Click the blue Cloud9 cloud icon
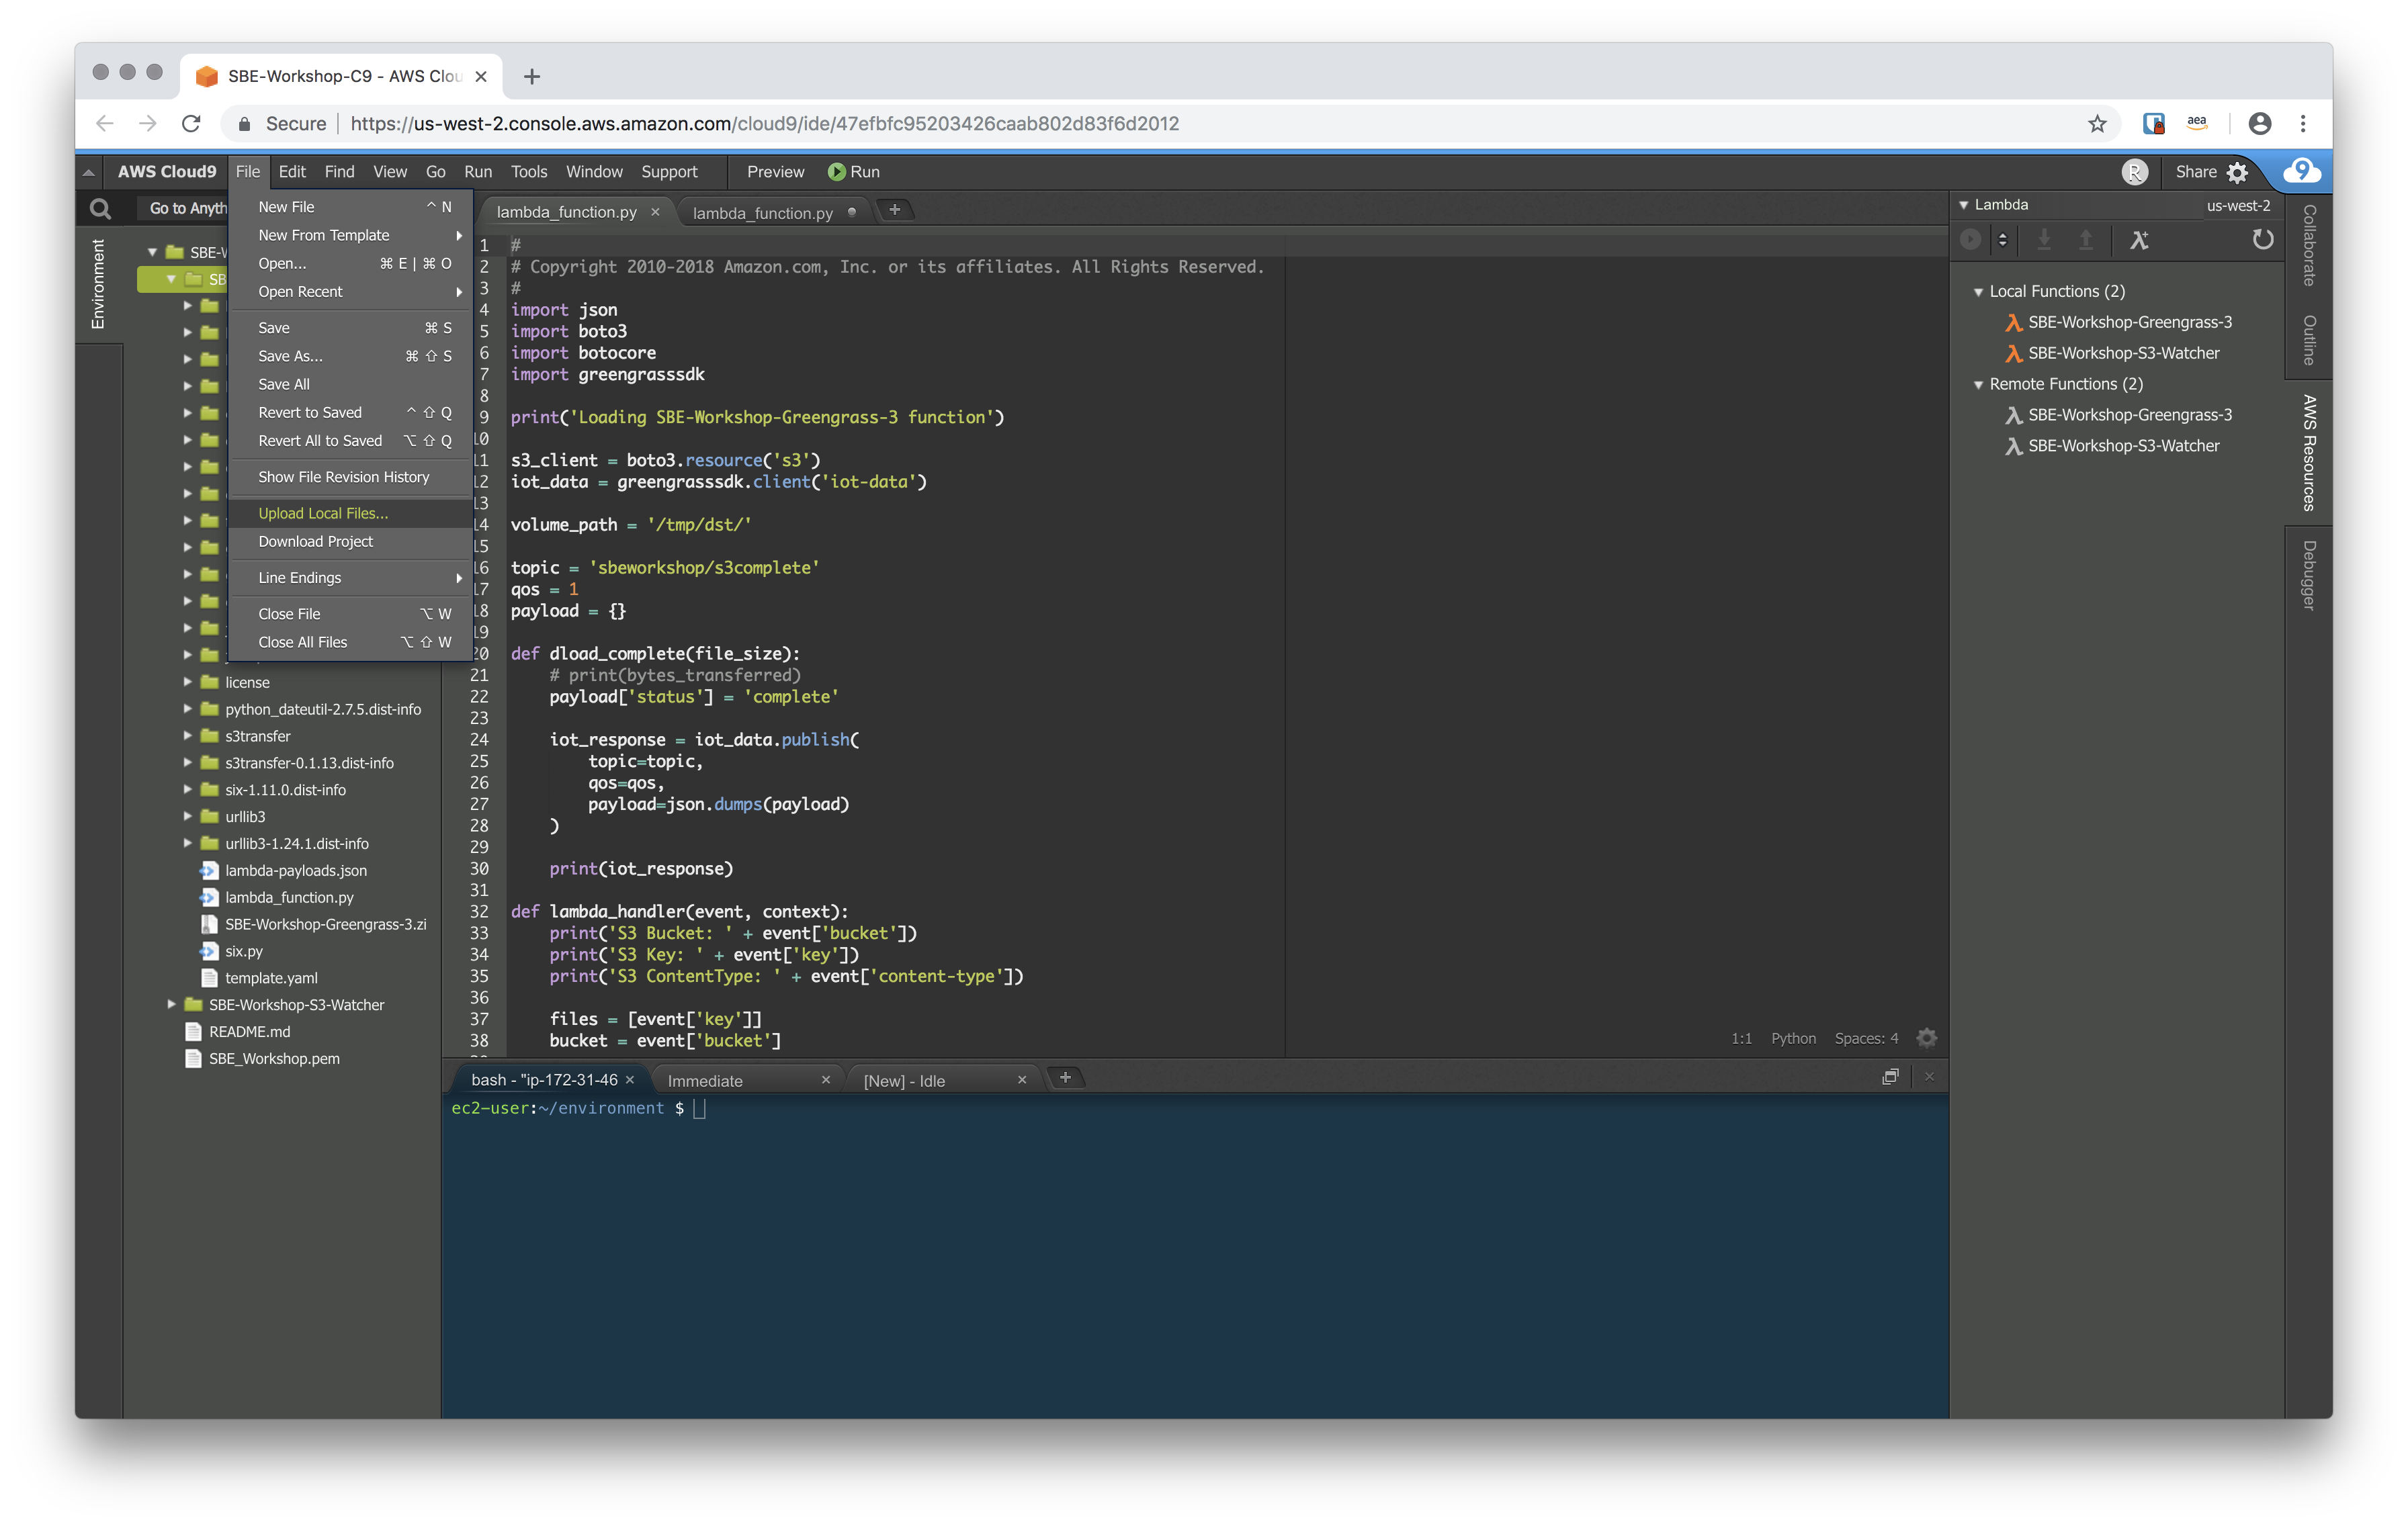 coord(2302,171)
